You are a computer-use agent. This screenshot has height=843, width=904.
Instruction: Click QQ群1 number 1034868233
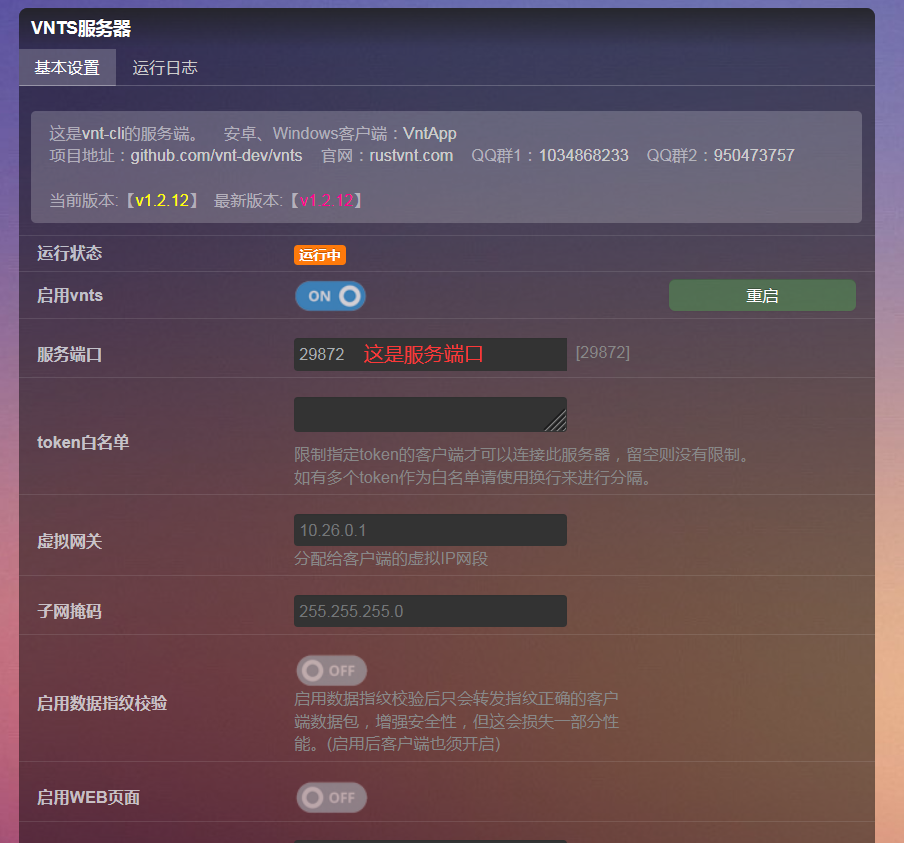(583, 156)
